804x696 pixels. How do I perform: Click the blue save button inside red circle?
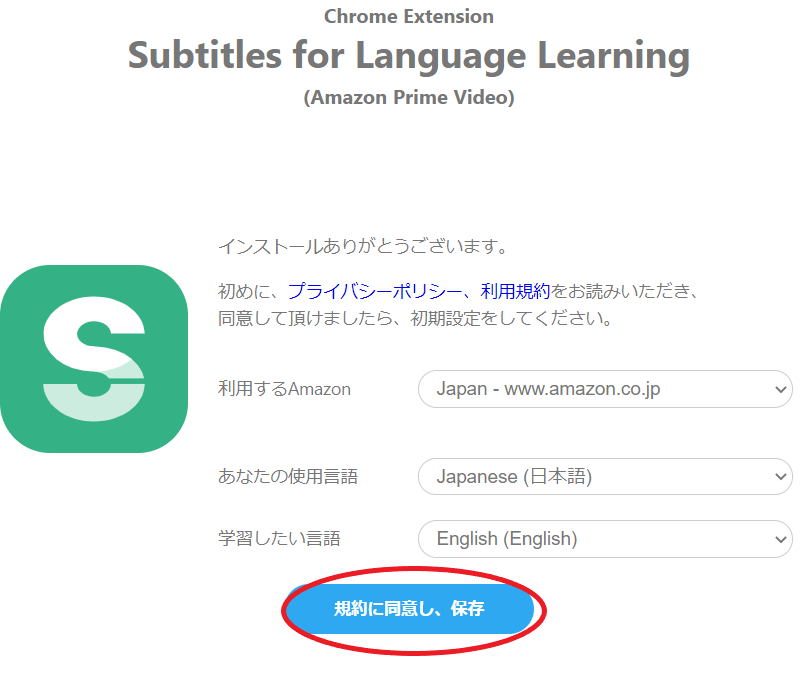click(412, 608)
